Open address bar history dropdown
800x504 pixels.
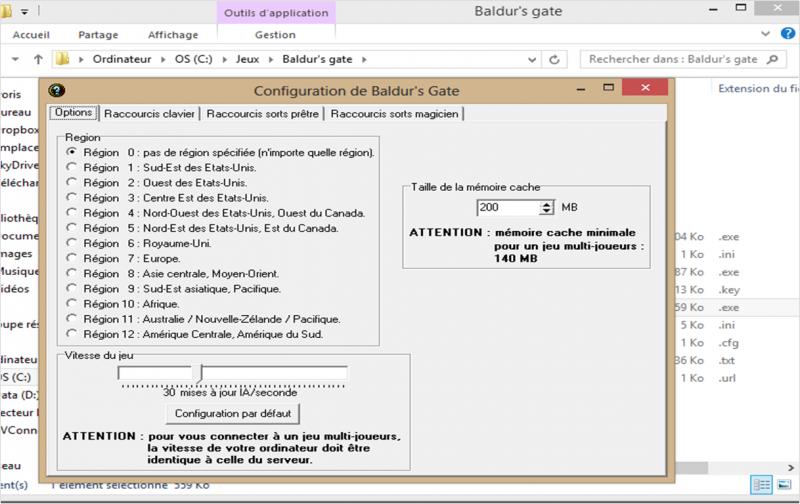click(x=532, y=60)
